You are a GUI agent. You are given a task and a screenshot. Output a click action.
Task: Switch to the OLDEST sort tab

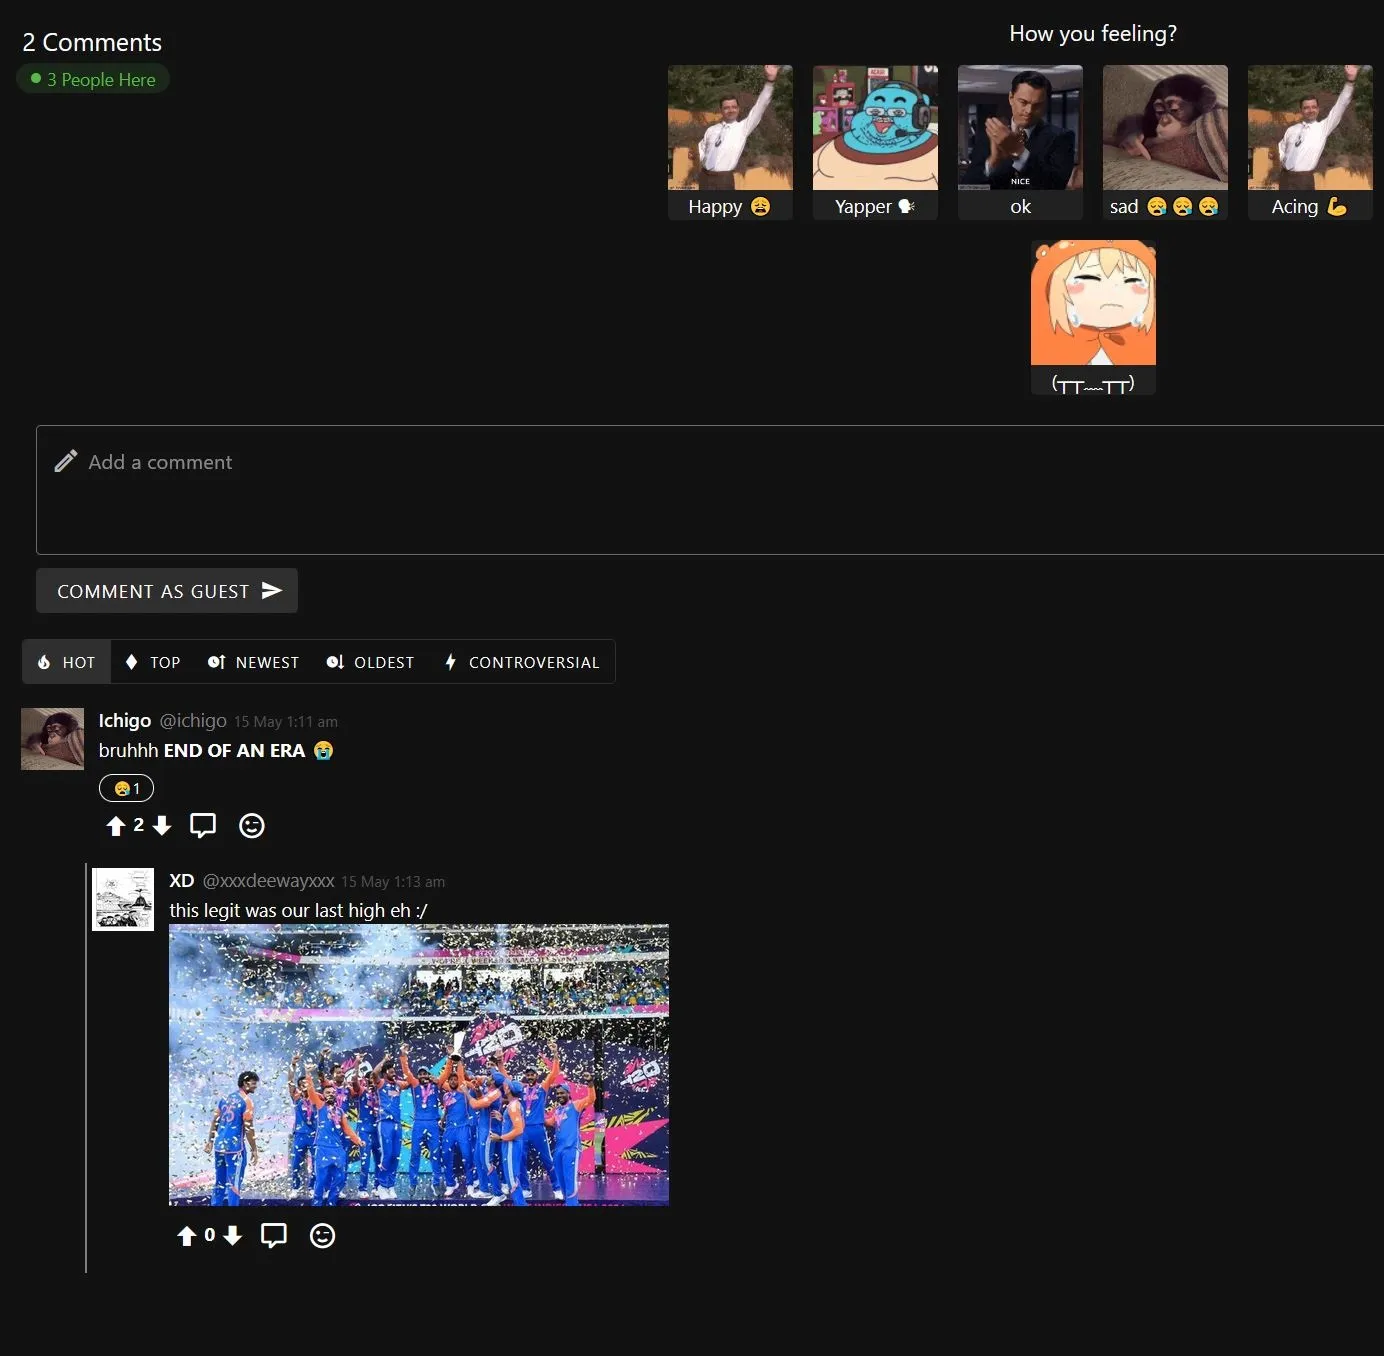pyautogui.click(x=370, y=661)
